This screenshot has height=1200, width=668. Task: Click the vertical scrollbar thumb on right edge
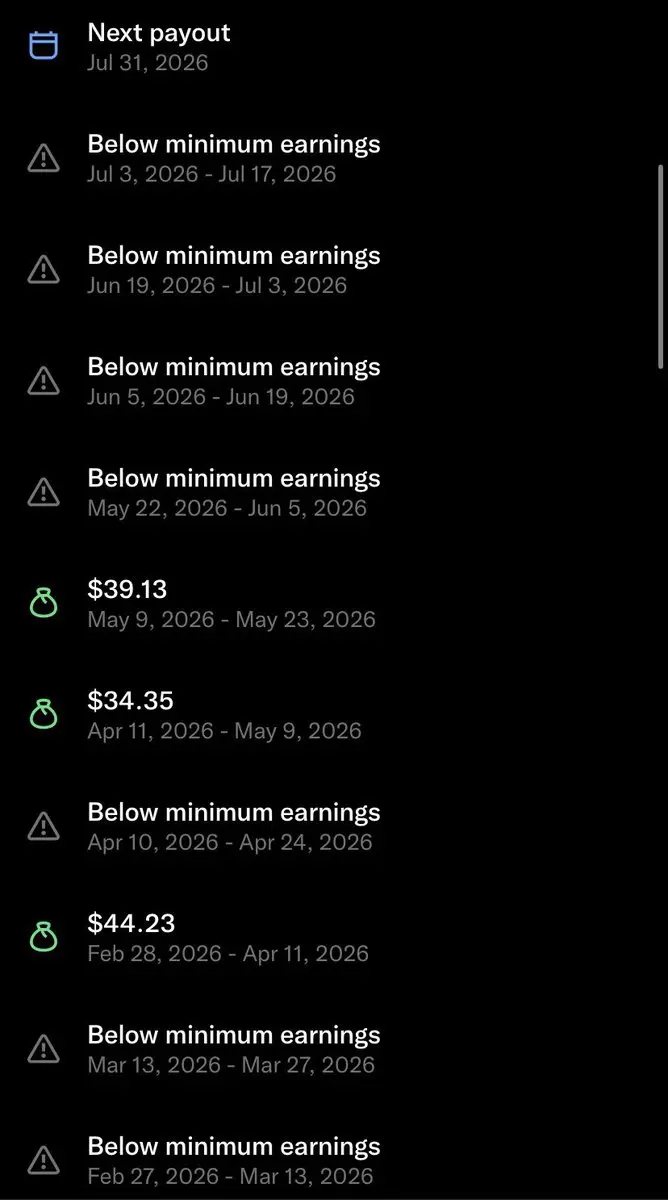click(x=660, y=267)
